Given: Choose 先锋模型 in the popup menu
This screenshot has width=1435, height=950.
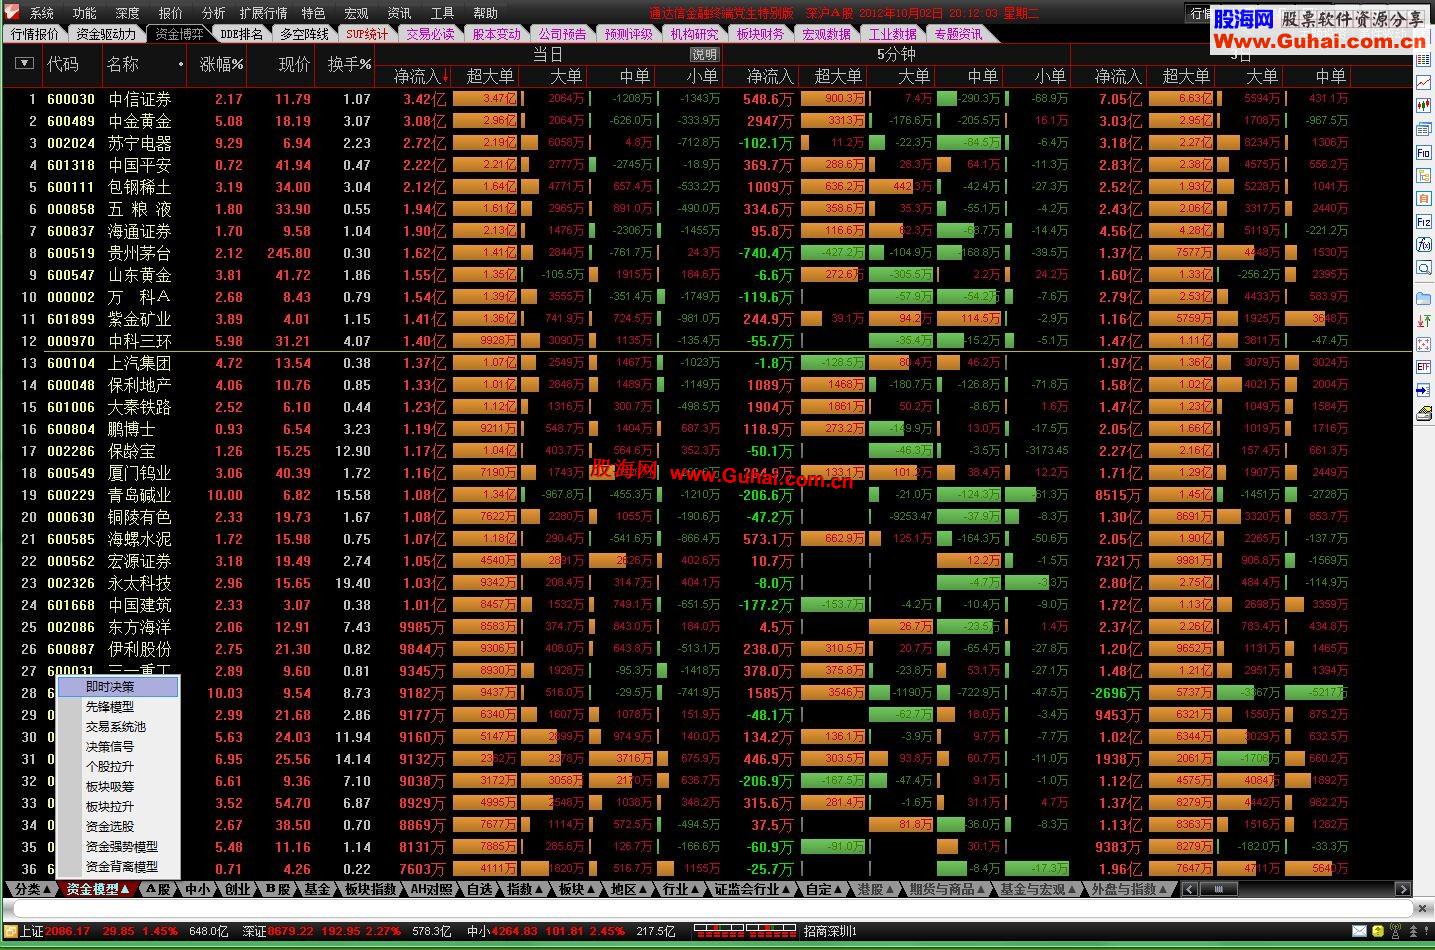Looking at the screenshot, I should [x=118, y=707].
